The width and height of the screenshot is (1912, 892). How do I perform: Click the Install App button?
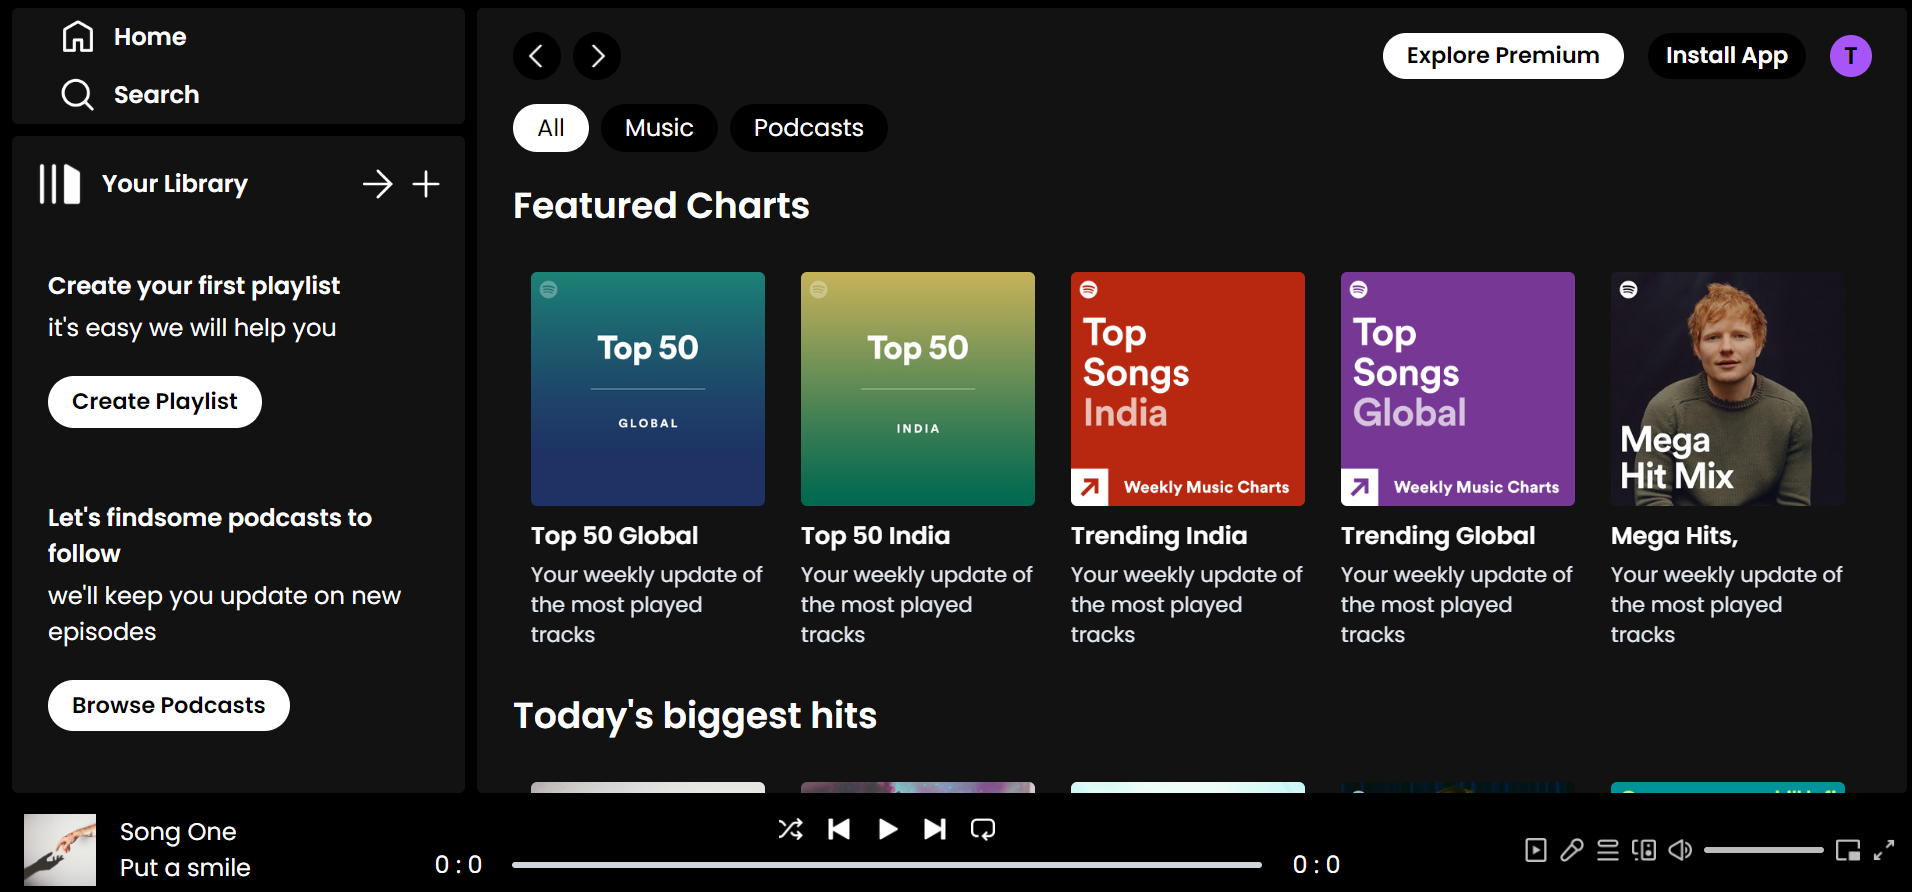(x=1727, y=56)
